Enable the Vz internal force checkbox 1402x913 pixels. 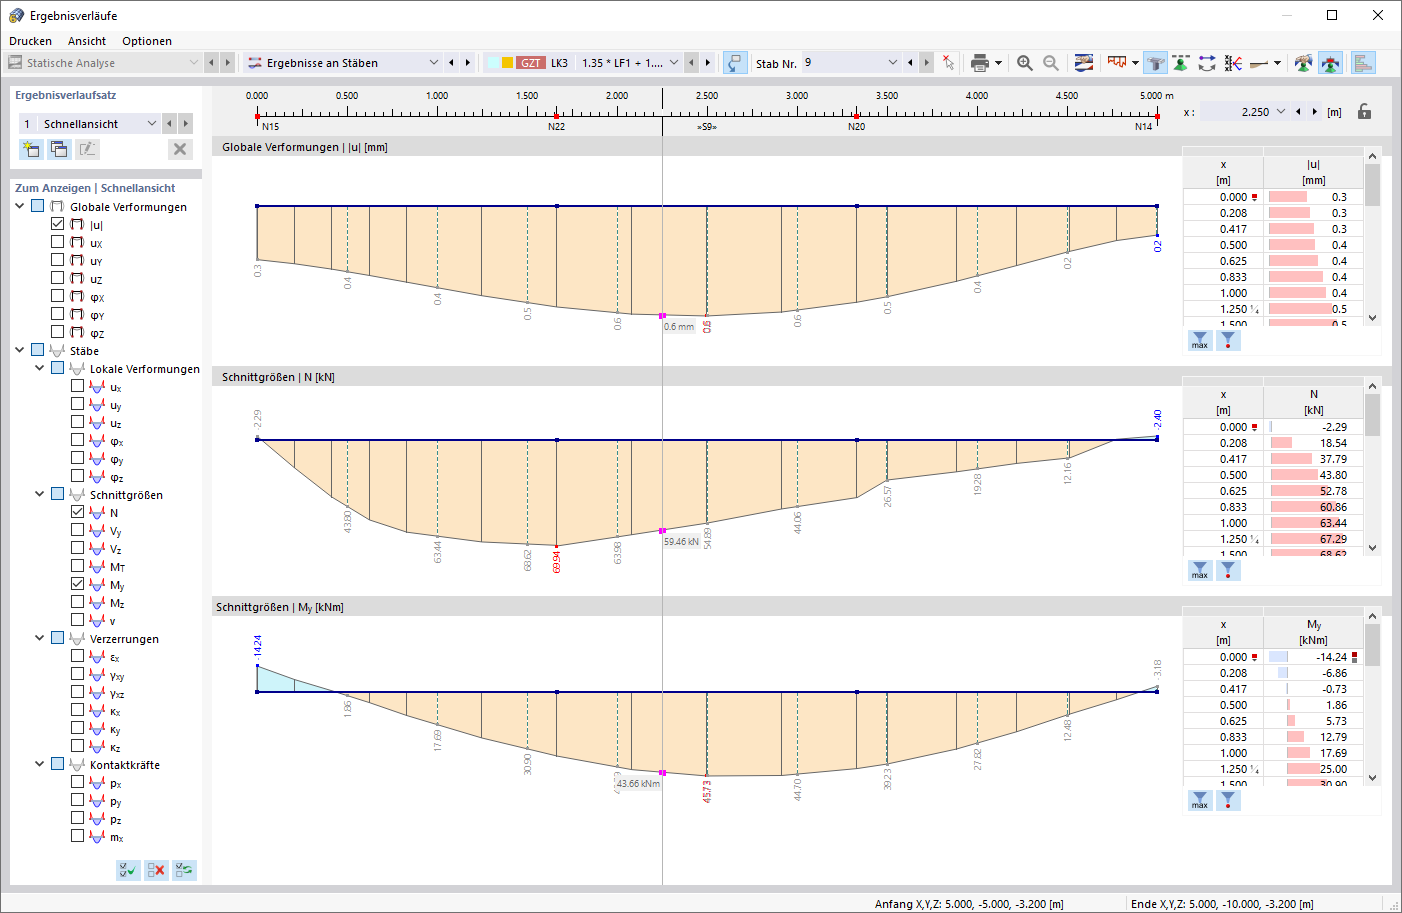[78, 548]
